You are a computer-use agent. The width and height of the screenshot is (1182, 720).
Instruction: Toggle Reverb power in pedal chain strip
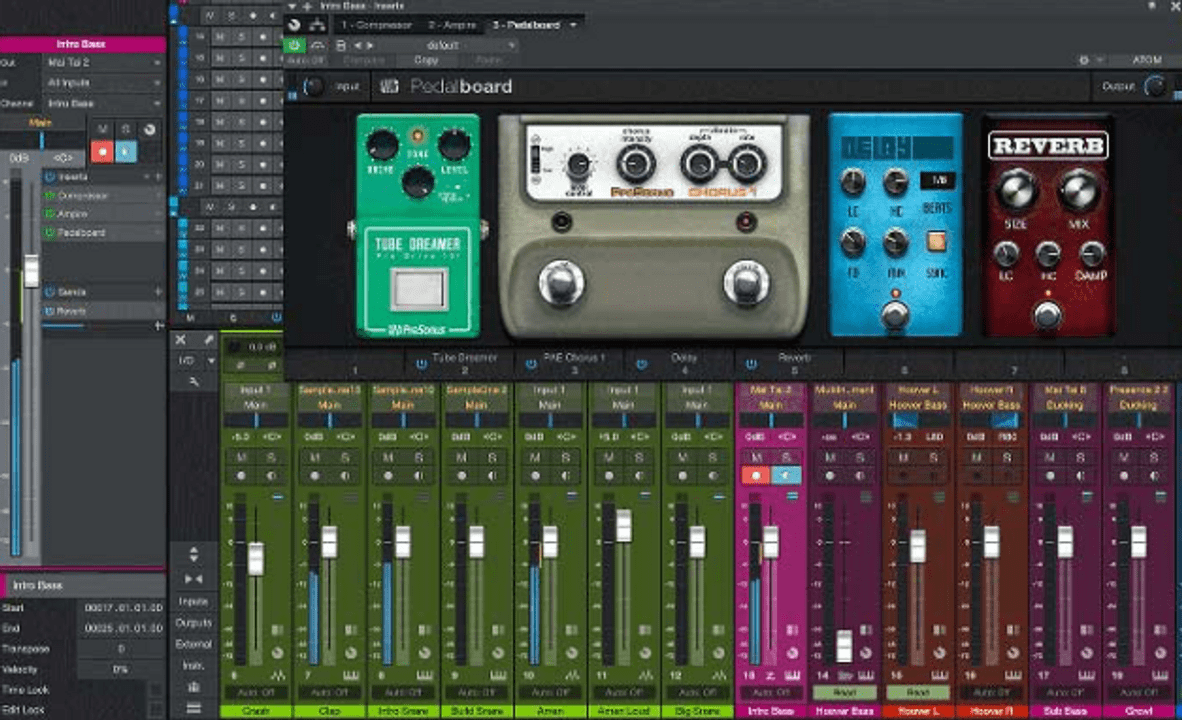[x=752, y=363]
